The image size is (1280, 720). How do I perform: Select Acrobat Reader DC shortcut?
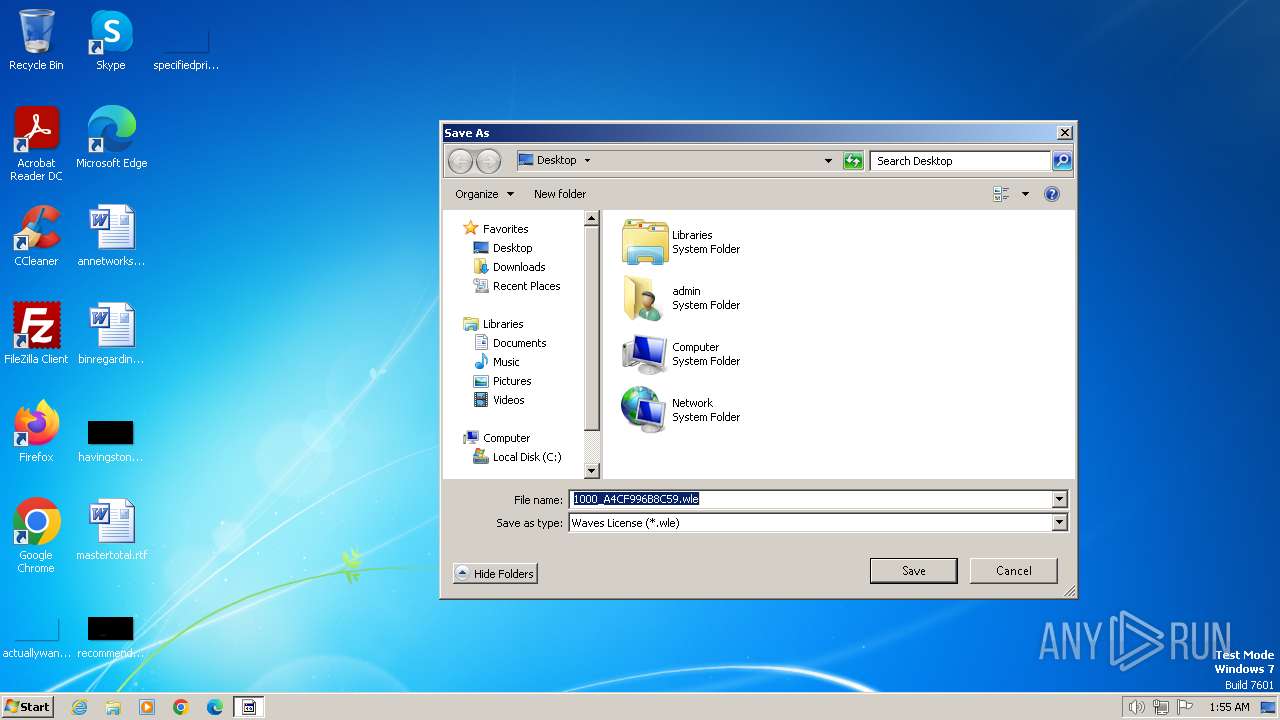[36, 144]
